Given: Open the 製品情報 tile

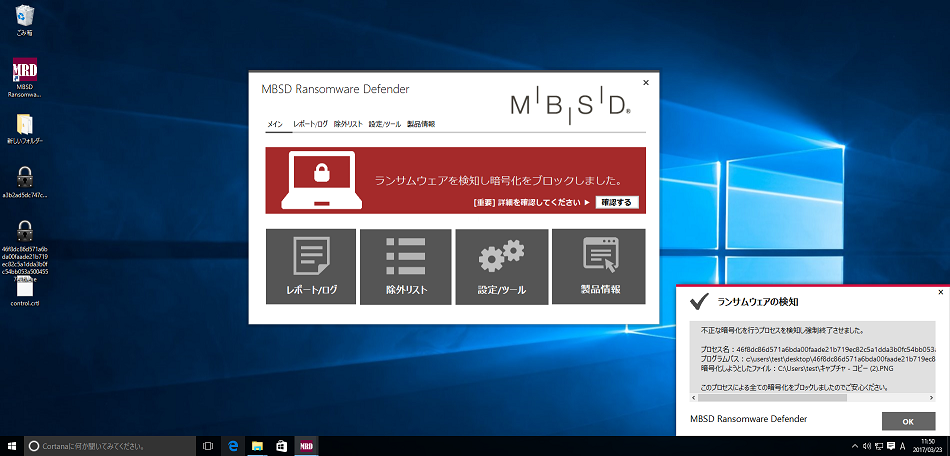Looking at the screenshot, I should (600, 265).
